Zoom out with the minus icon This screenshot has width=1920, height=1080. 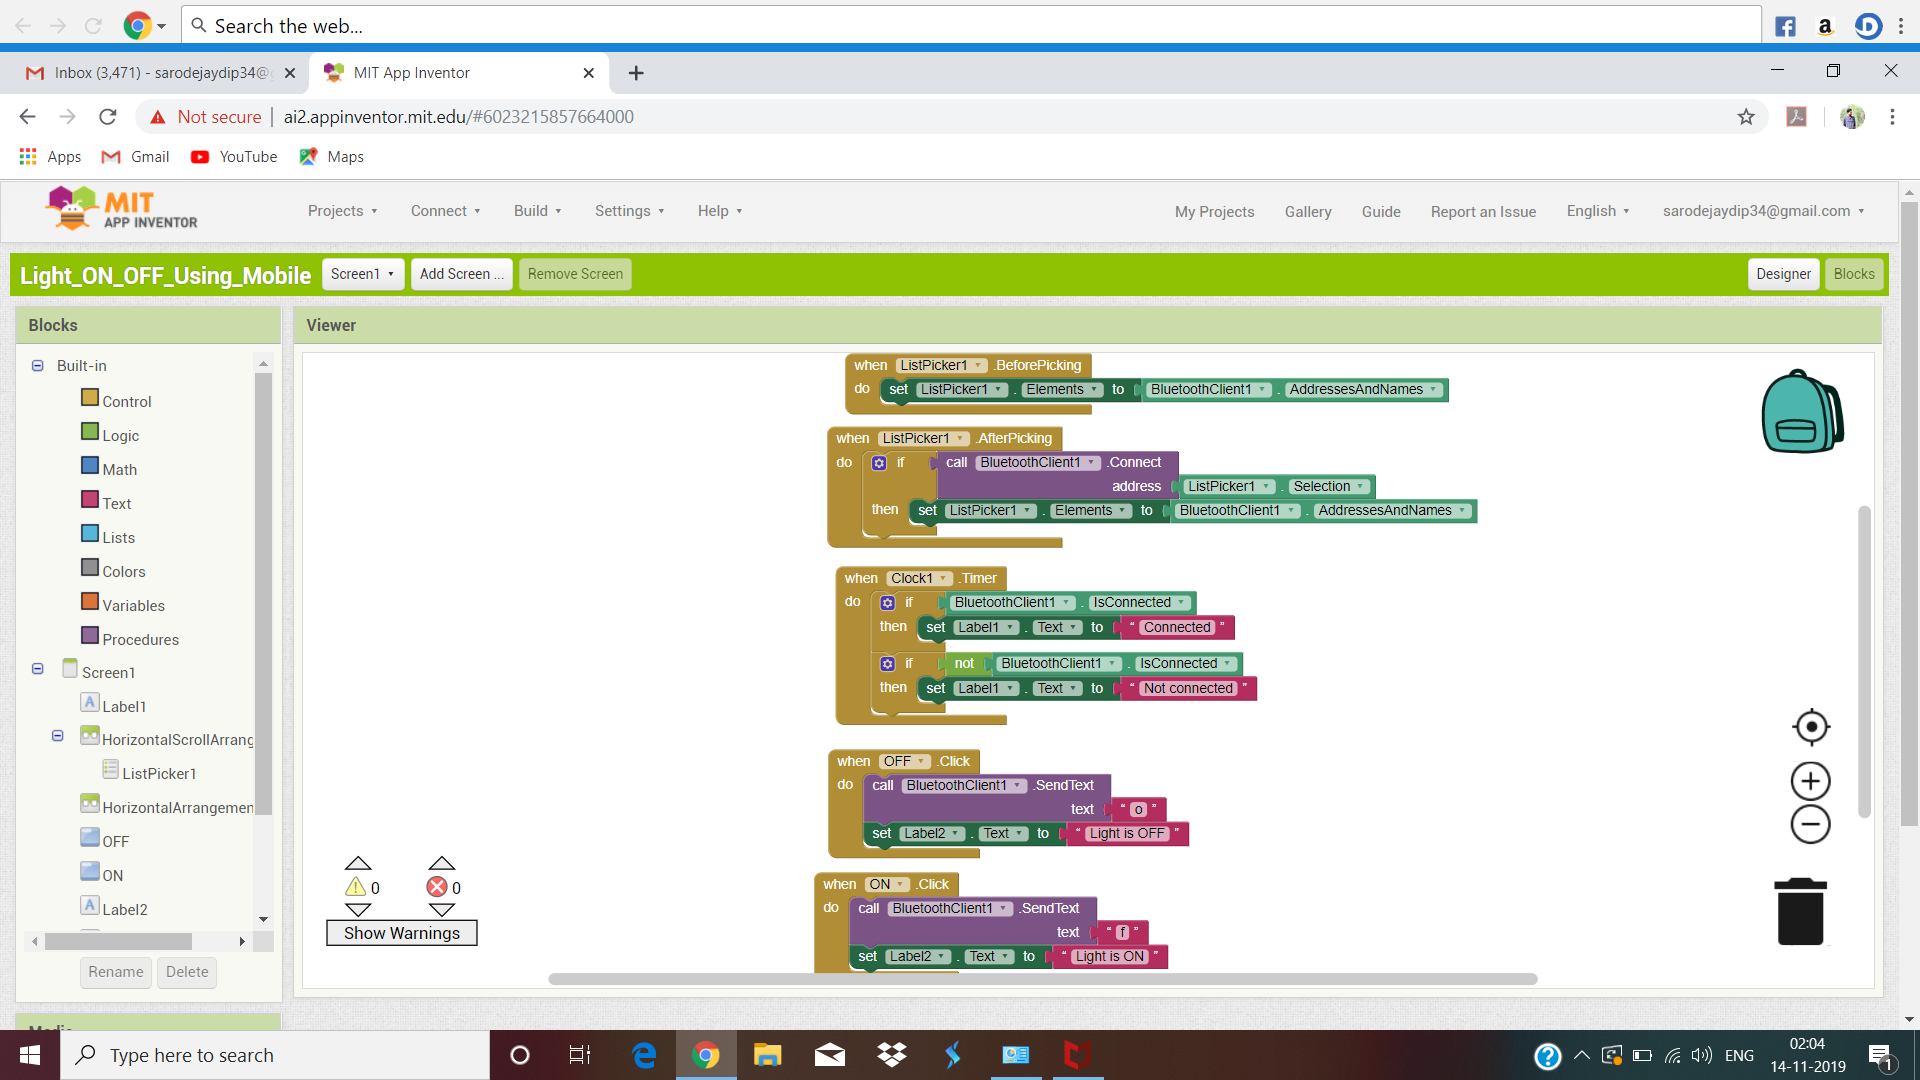pyautogui.click(x=1810, y=825)
